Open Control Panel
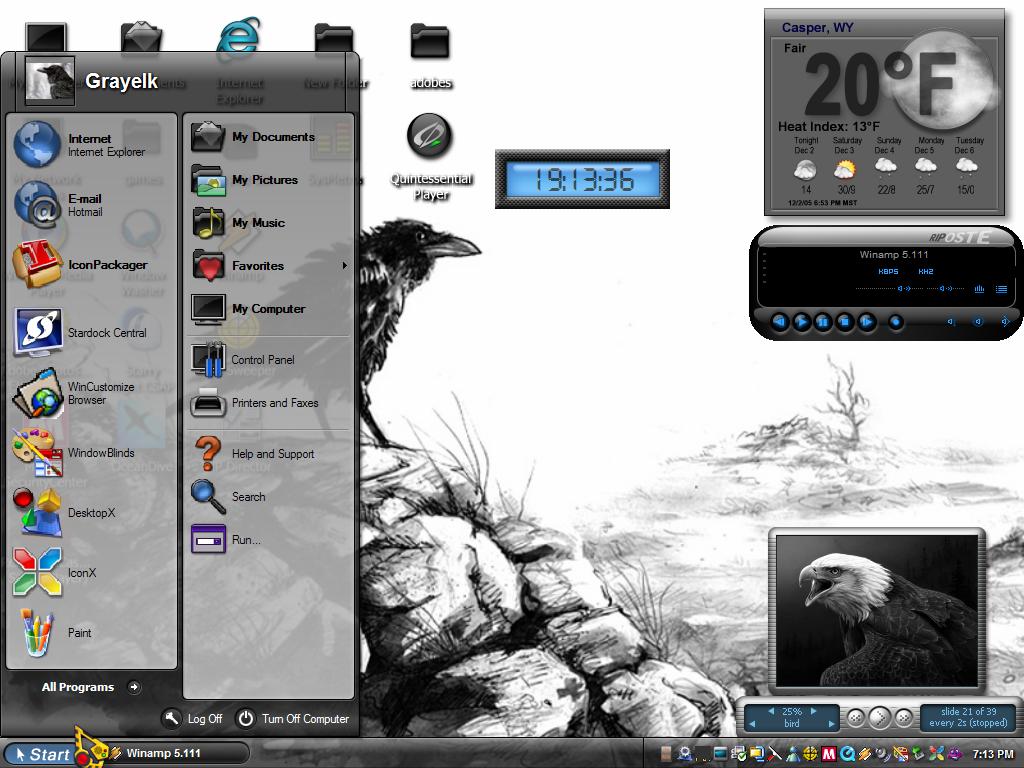The width and height of the screenshot is (1024, 768). pos(268,360)
